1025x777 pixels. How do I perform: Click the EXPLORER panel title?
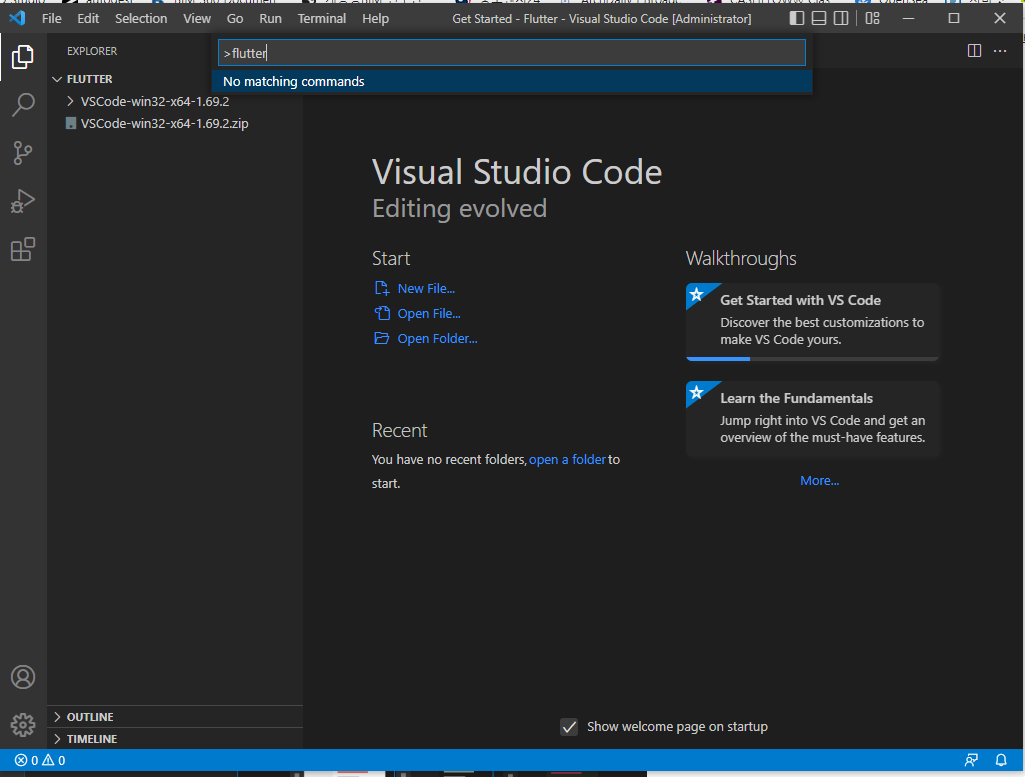click(x=92, y=51)
